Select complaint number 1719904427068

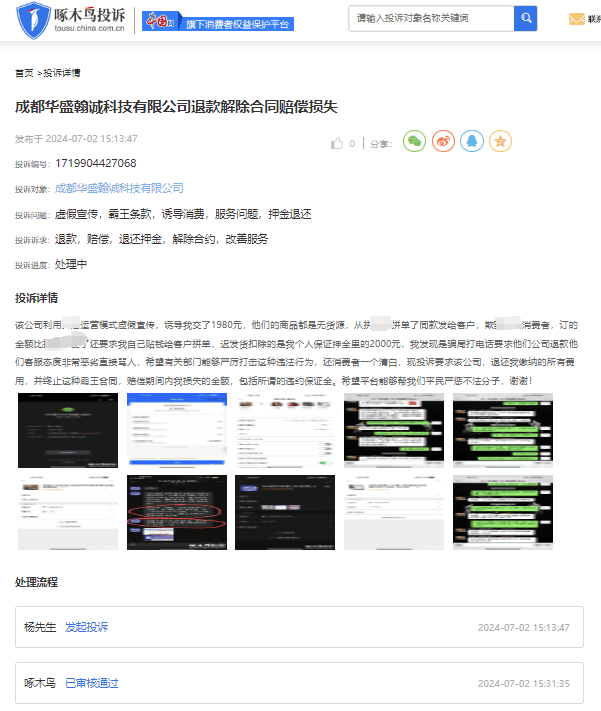point(96,163)
